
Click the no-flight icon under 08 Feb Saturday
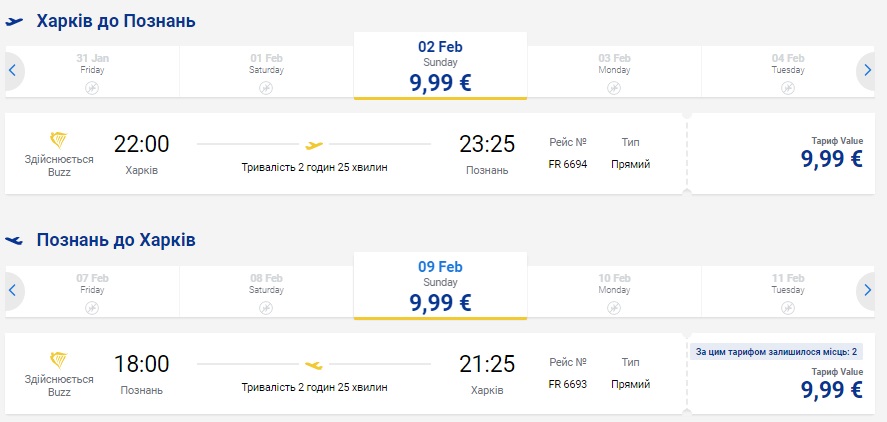[266, 308]
